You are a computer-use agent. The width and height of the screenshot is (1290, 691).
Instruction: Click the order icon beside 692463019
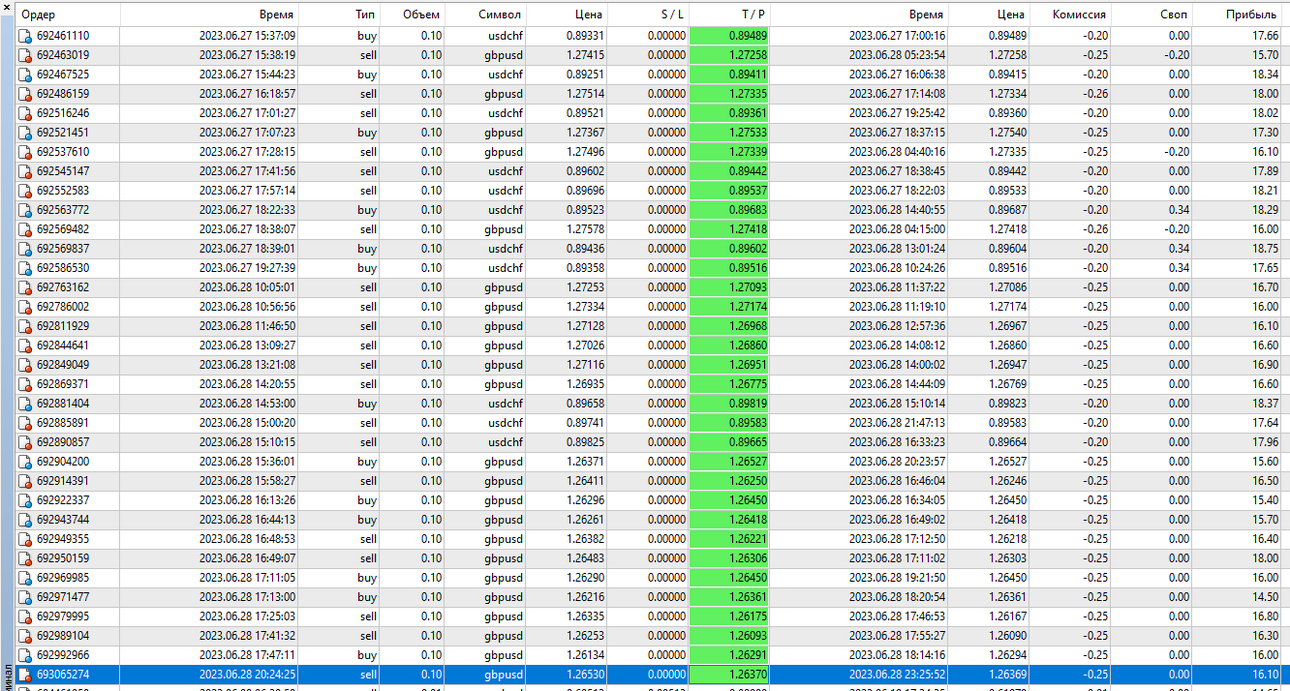(x=25, y=55)
